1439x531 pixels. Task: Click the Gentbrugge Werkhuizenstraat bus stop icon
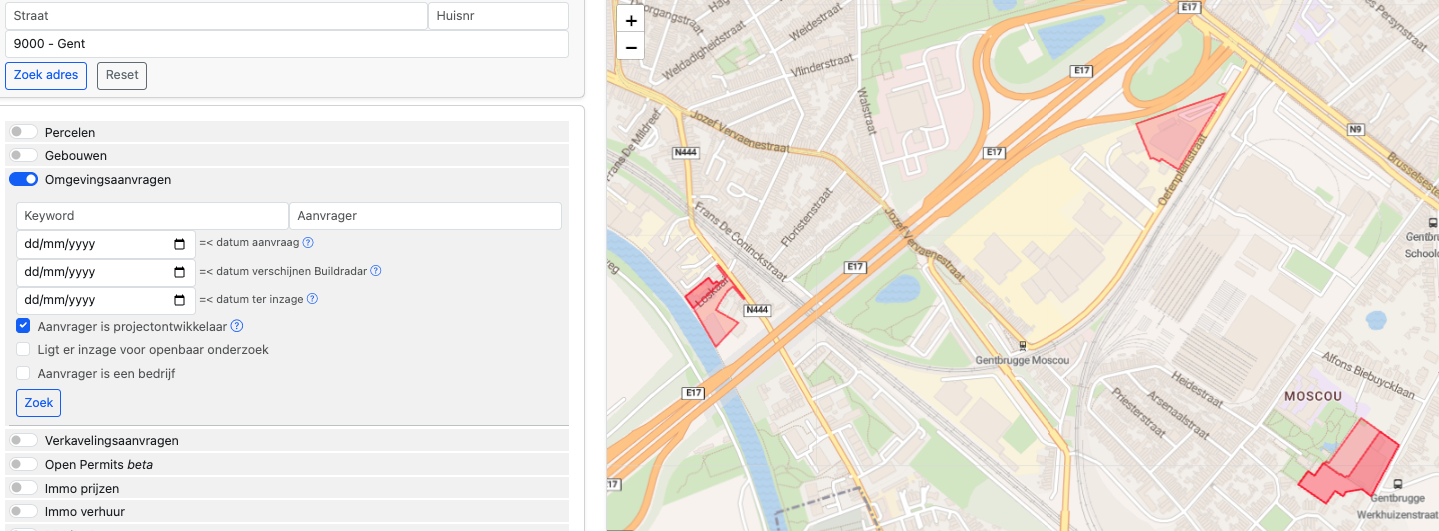click(1397, 483)
